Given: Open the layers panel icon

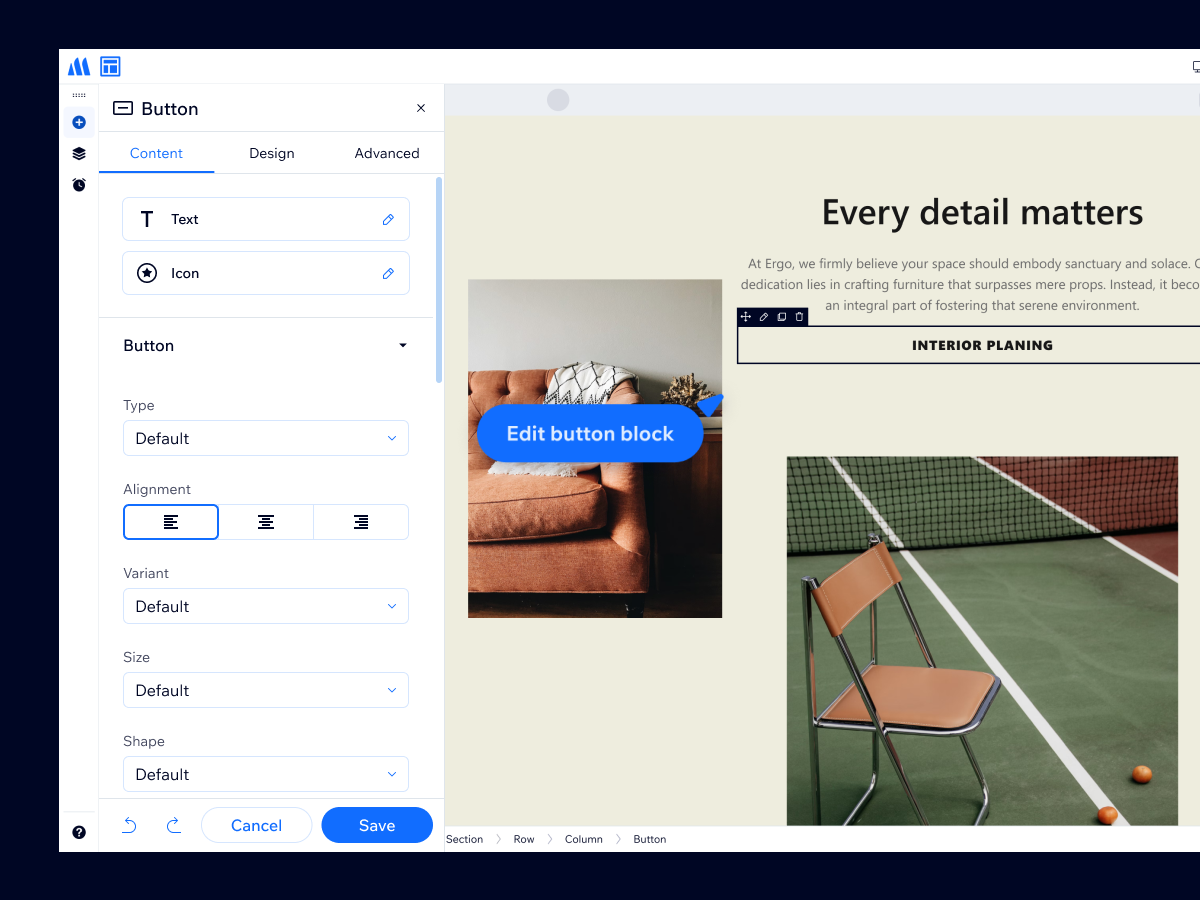Looking at the screenshot, I should 79,153.
